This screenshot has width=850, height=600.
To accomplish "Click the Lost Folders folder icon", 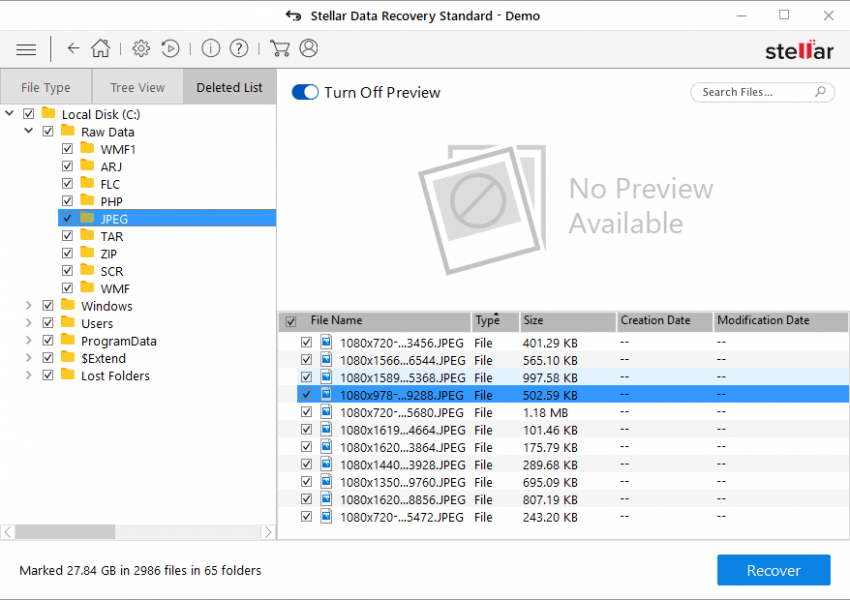I will (x=68, y=375).
